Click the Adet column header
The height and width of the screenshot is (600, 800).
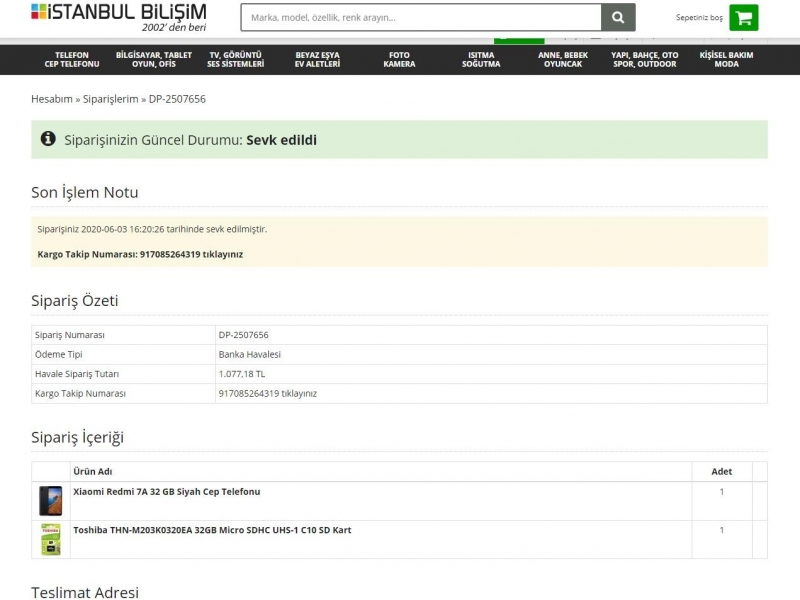coord(721,471)
